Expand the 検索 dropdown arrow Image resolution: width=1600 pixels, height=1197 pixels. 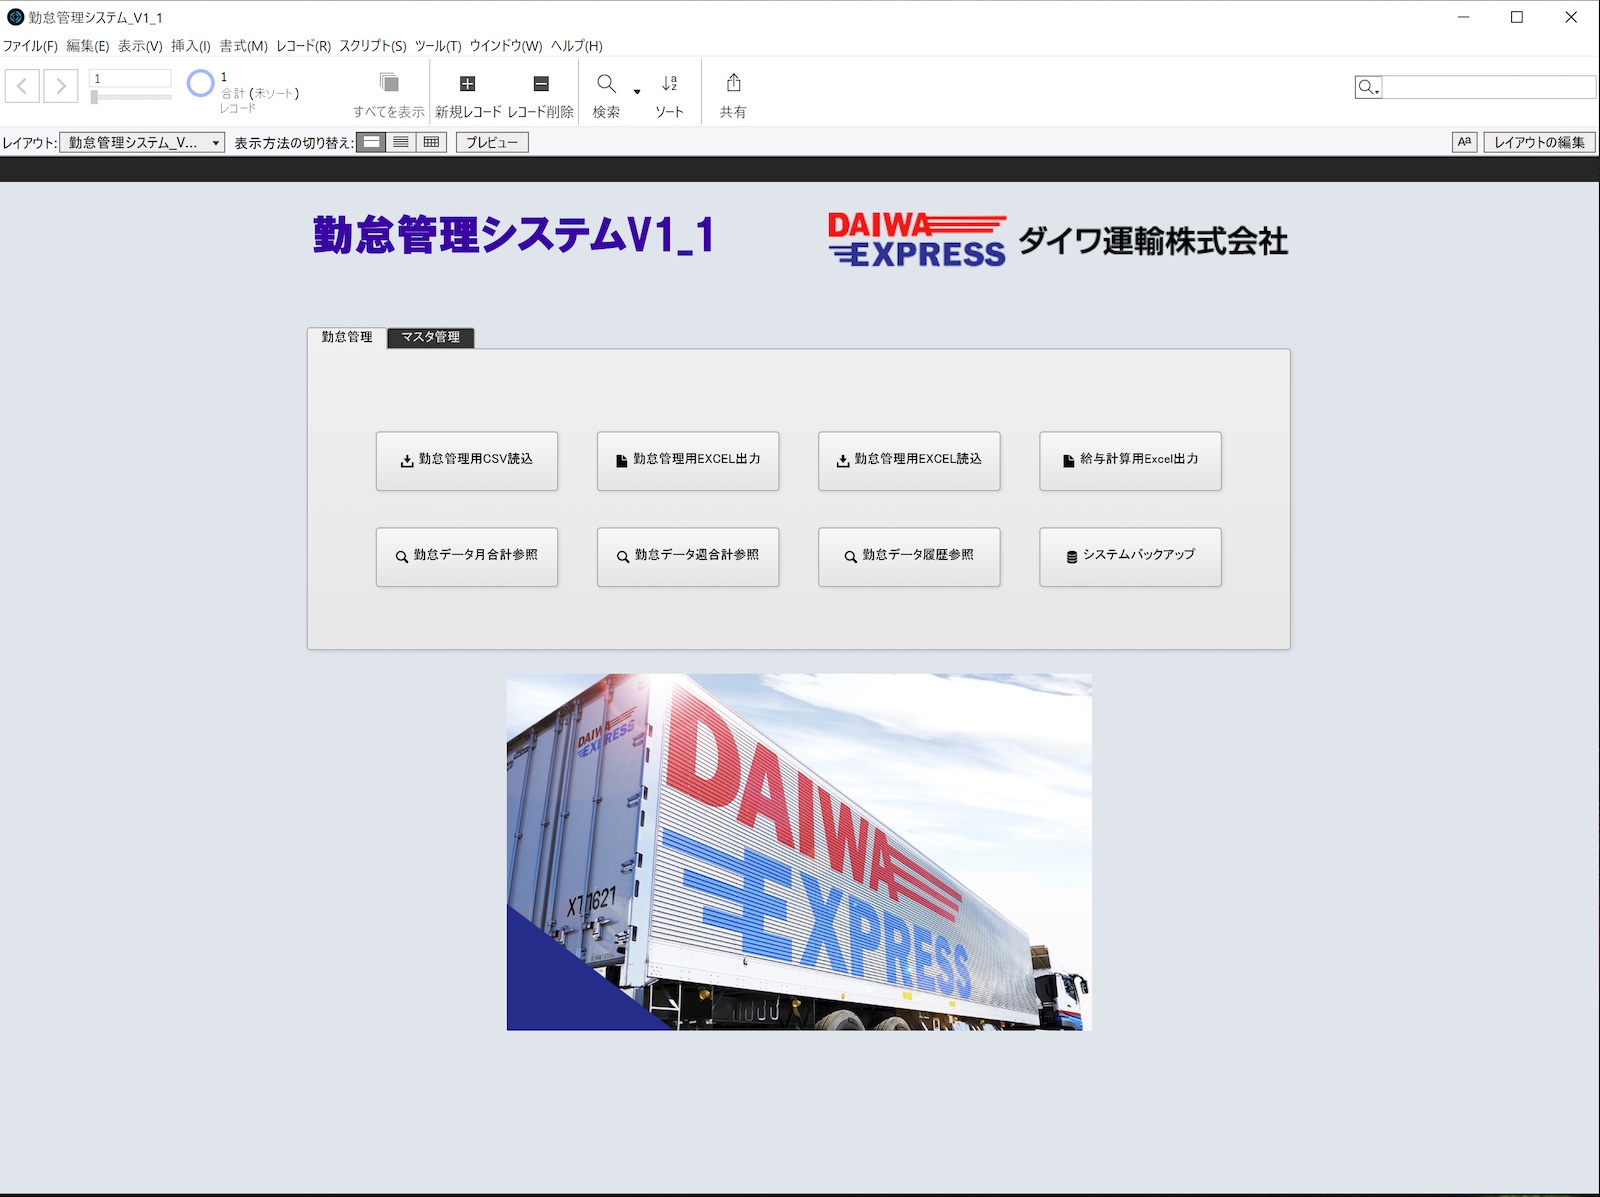click(637, 92)
